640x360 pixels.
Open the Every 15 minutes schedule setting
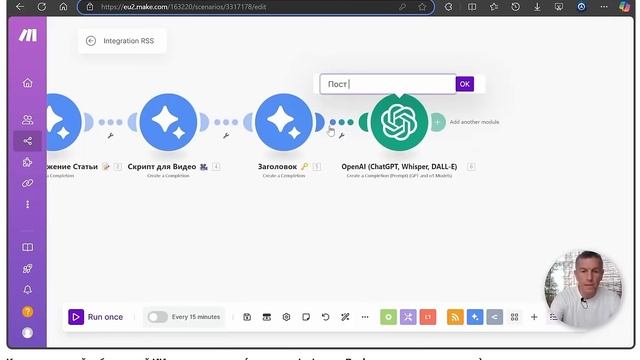(x=196, y=317)
